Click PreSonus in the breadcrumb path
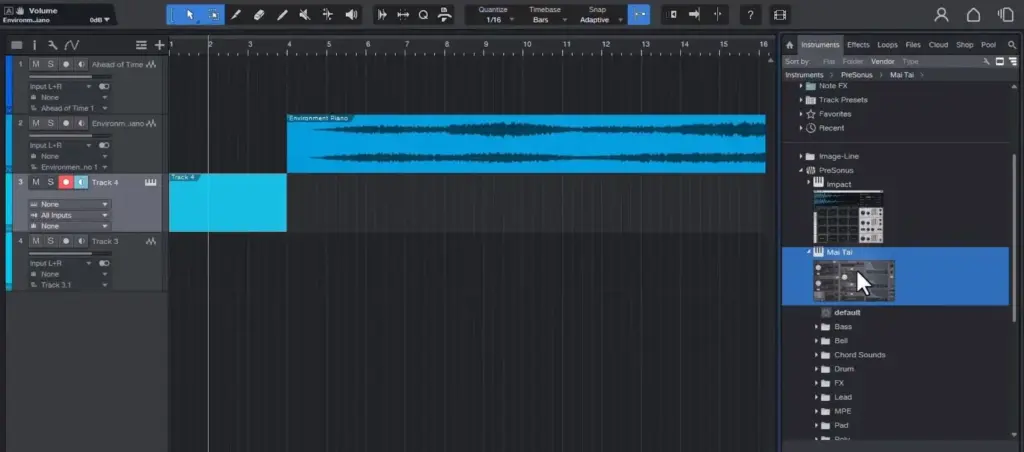 [x=856, y=75]
